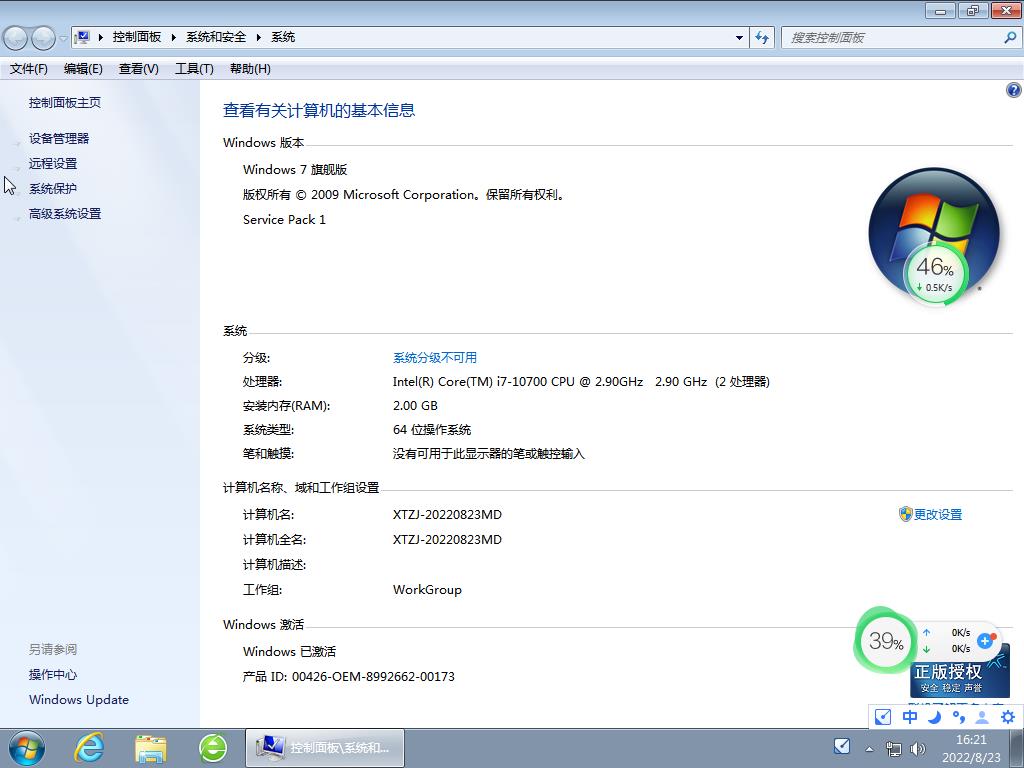Viewport: 1024px width, 768px height.
Task: Click the refresh button next to address bar
Action: point(762,38)
